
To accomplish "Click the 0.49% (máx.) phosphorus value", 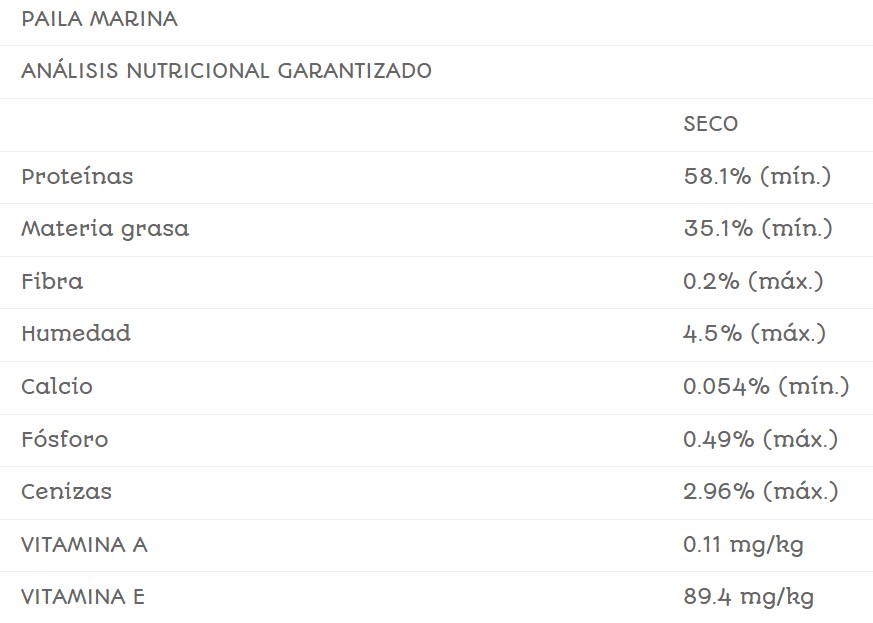I will (x=760, y=439).
